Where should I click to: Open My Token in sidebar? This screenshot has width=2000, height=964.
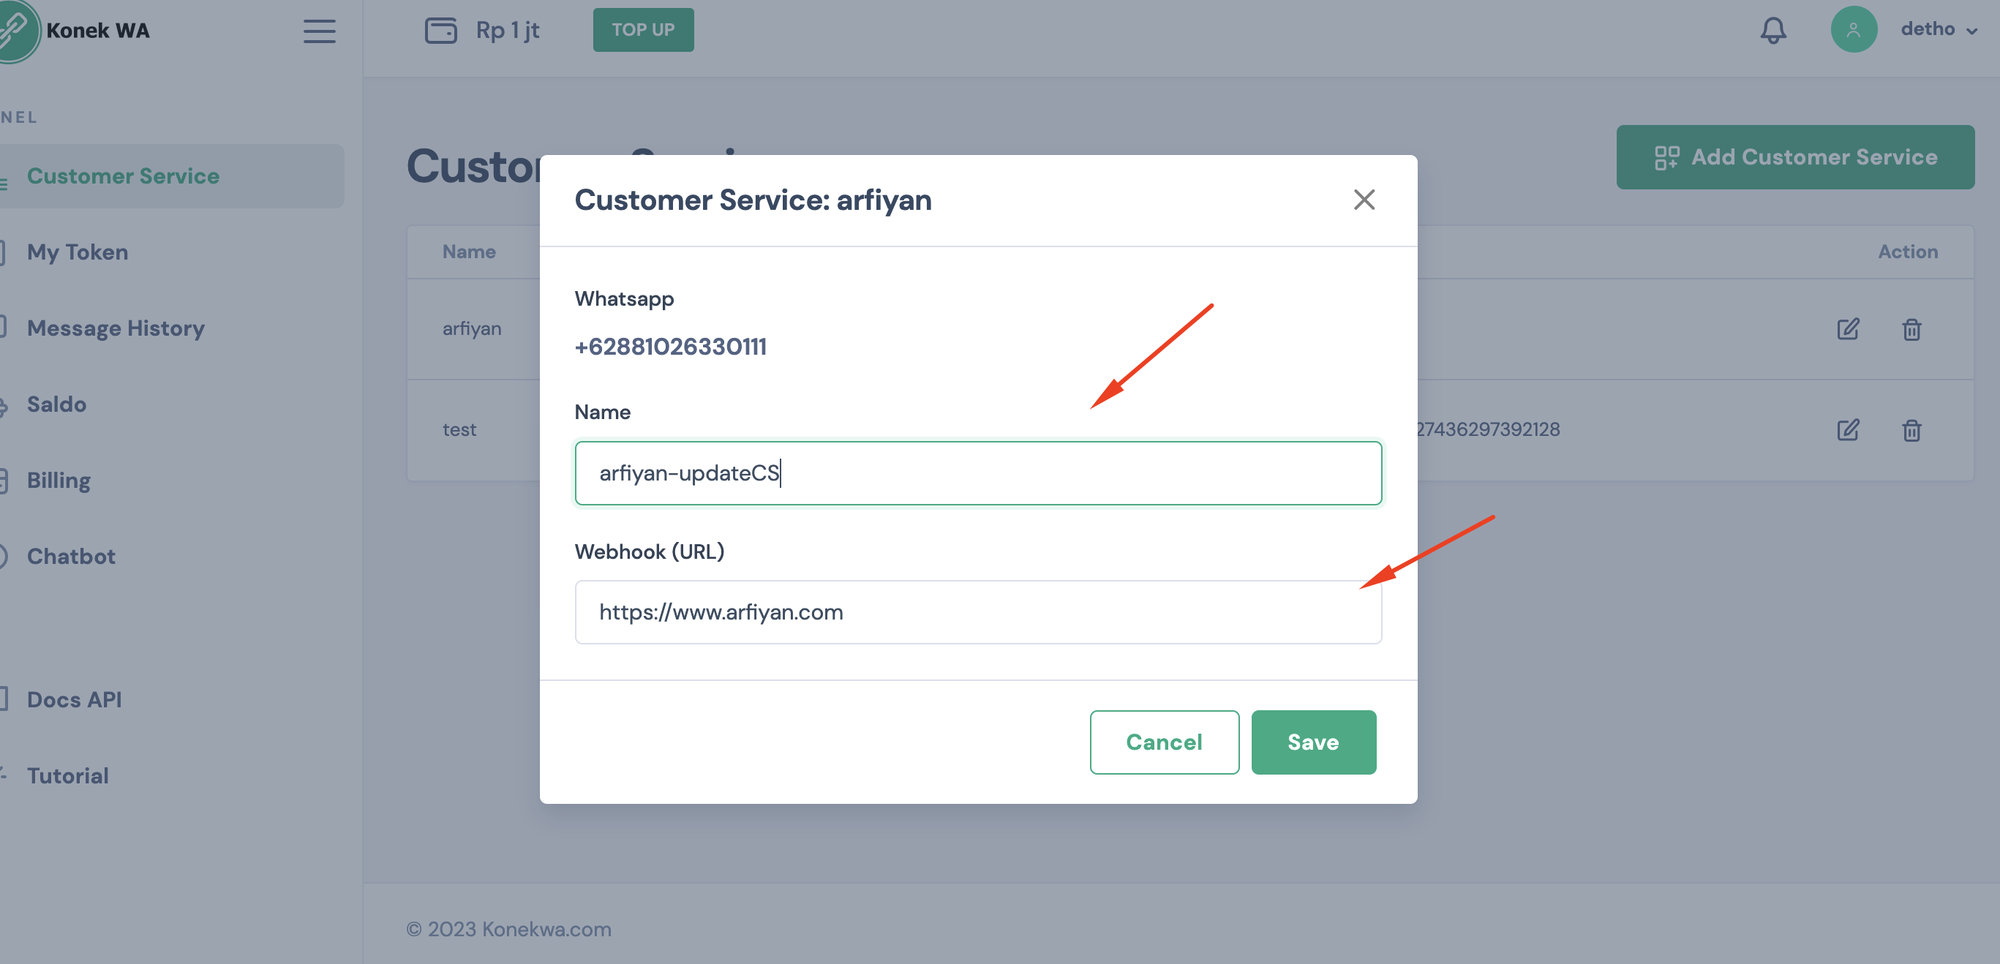click(x=77, y=252)
